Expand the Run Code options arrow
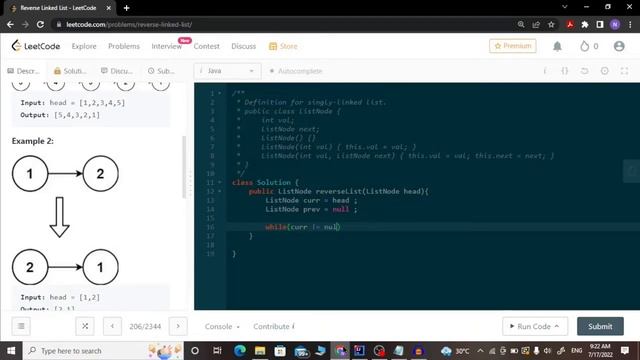The image size is (640, 360). pos(557,326)
